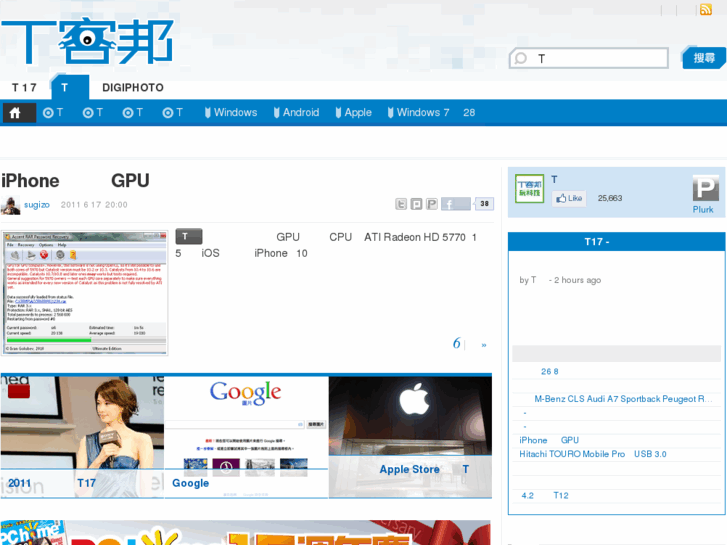
Task: Open sidebar iPhone GPU link
Action: pyautogui.click(x=549, y=440)
